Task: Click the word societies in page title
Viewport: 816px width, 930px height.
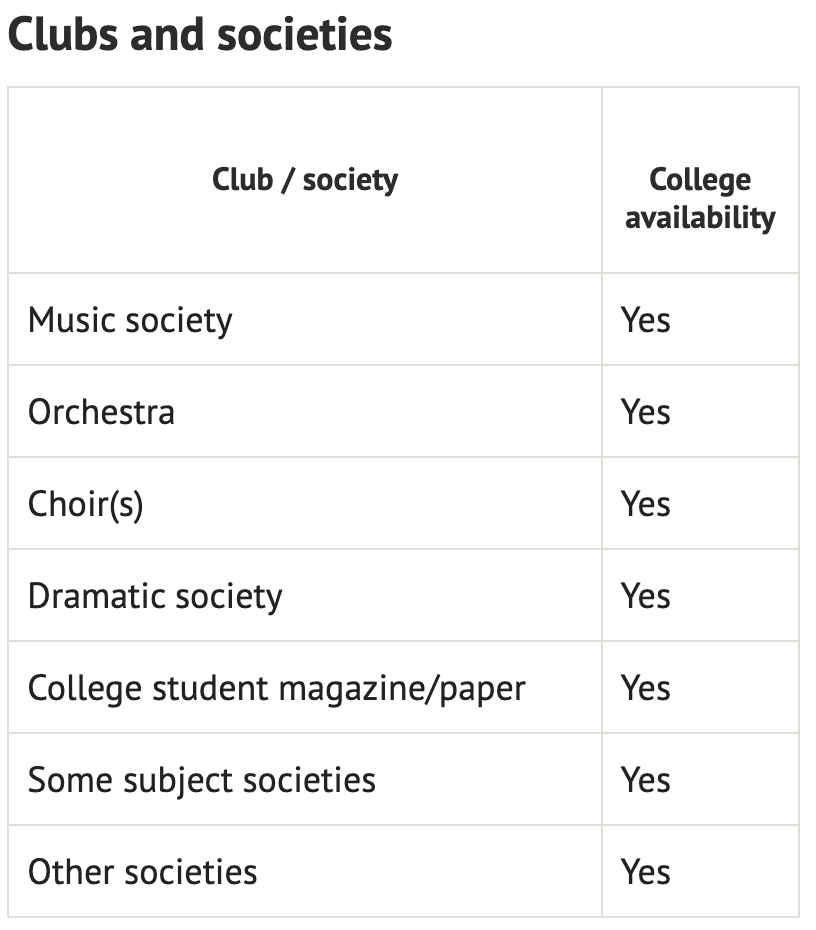Action: click(x=305, y=34)
